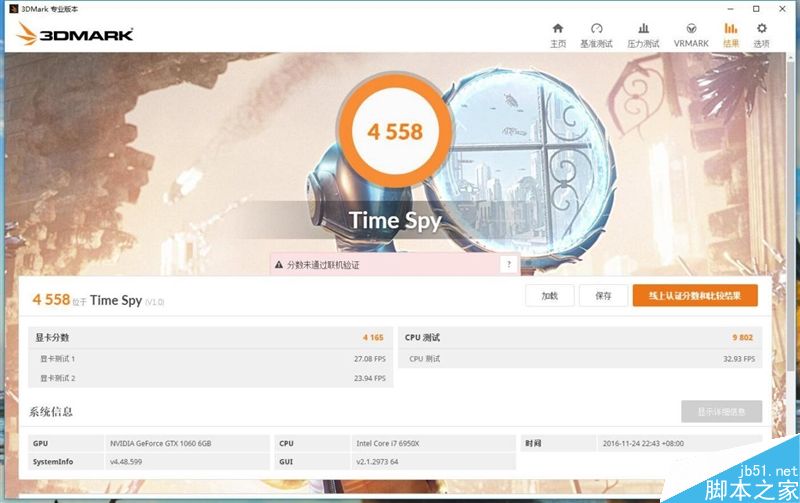The image size is (800, 503).
Task: Click the 保存 save button
Action: [603, 295]
